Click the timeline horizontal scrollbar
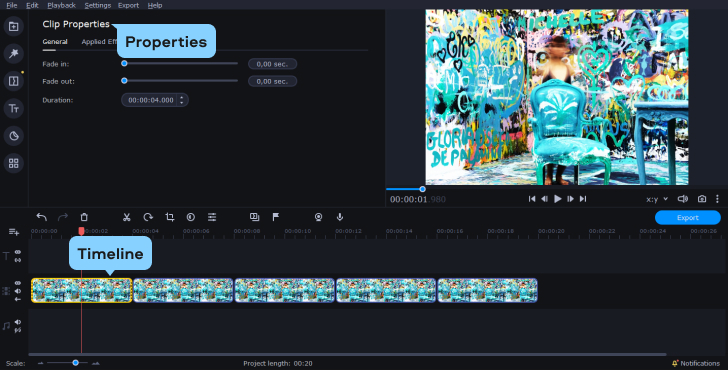The height and width of the screenshot is (370, 728). pos(347,355)
